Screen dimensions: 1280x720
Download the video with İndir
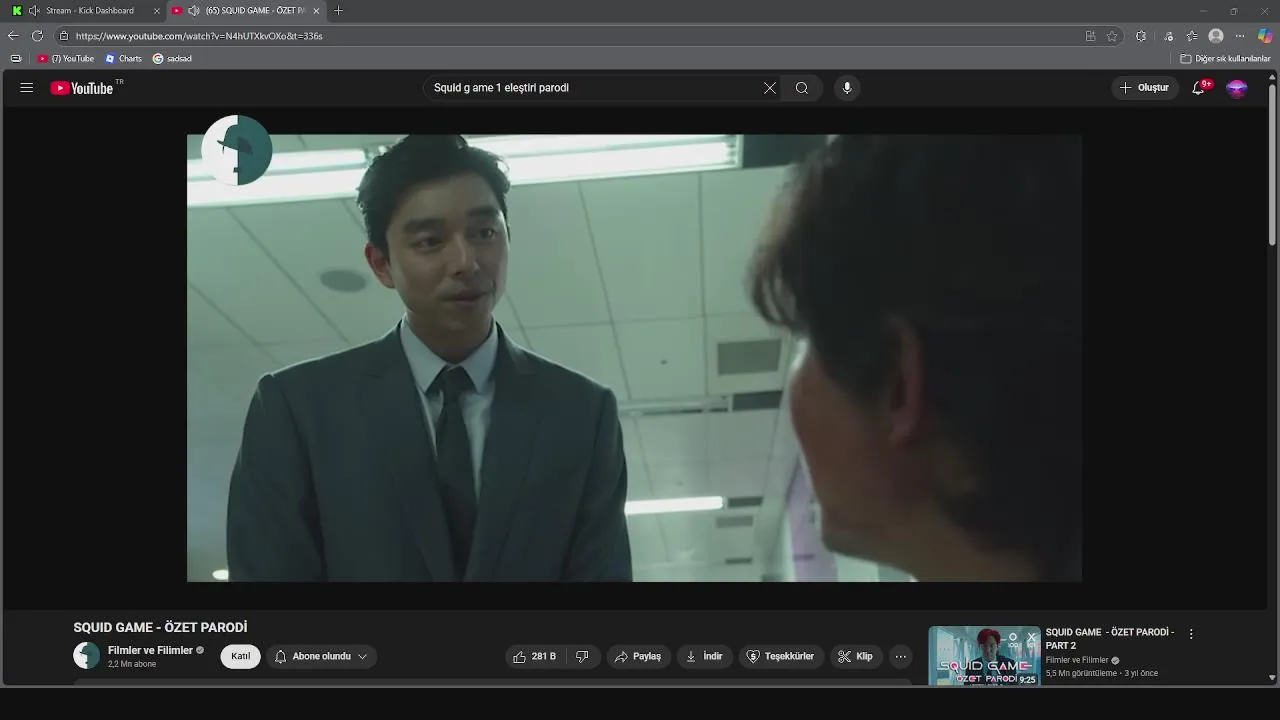point(705,657)
